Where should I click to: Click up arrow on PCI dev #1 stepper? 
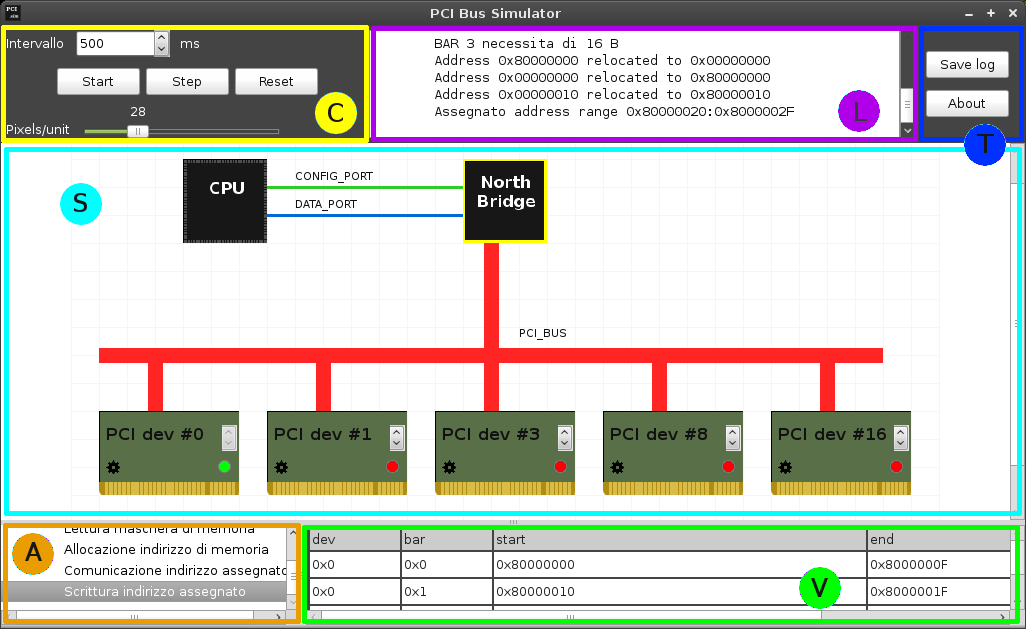[x=397, y=433]
